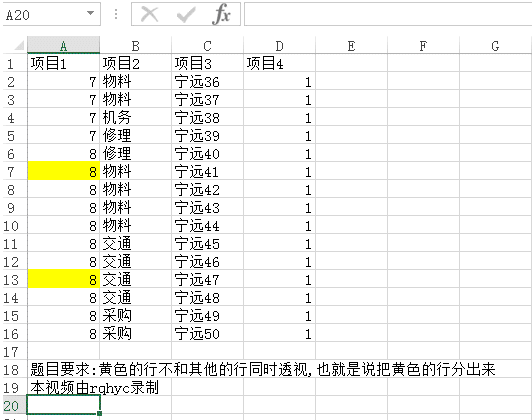Click inside the formula bar input
The width and height of the screenshot is (532, 420).
(x=388, y=14)
